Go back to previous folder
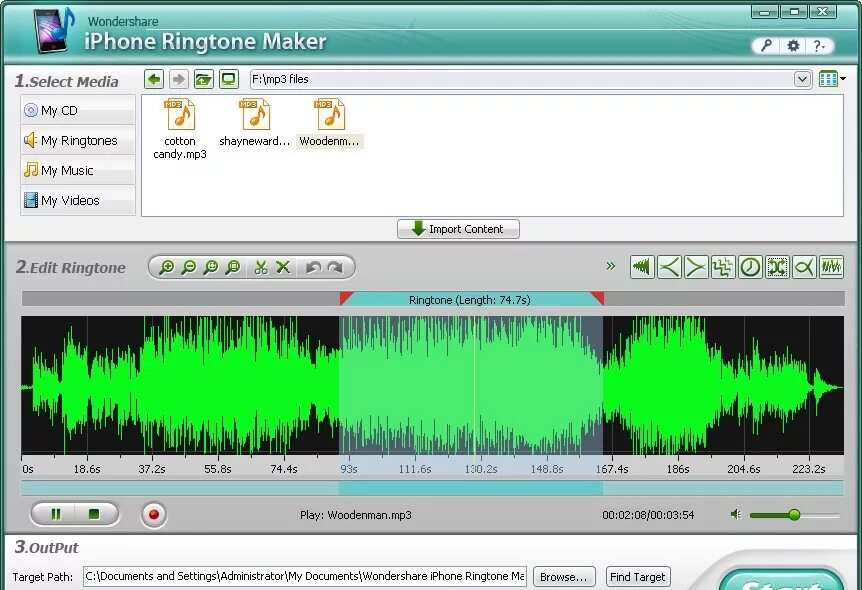Screen dimensions: 862x590 (x=154, y=79)
